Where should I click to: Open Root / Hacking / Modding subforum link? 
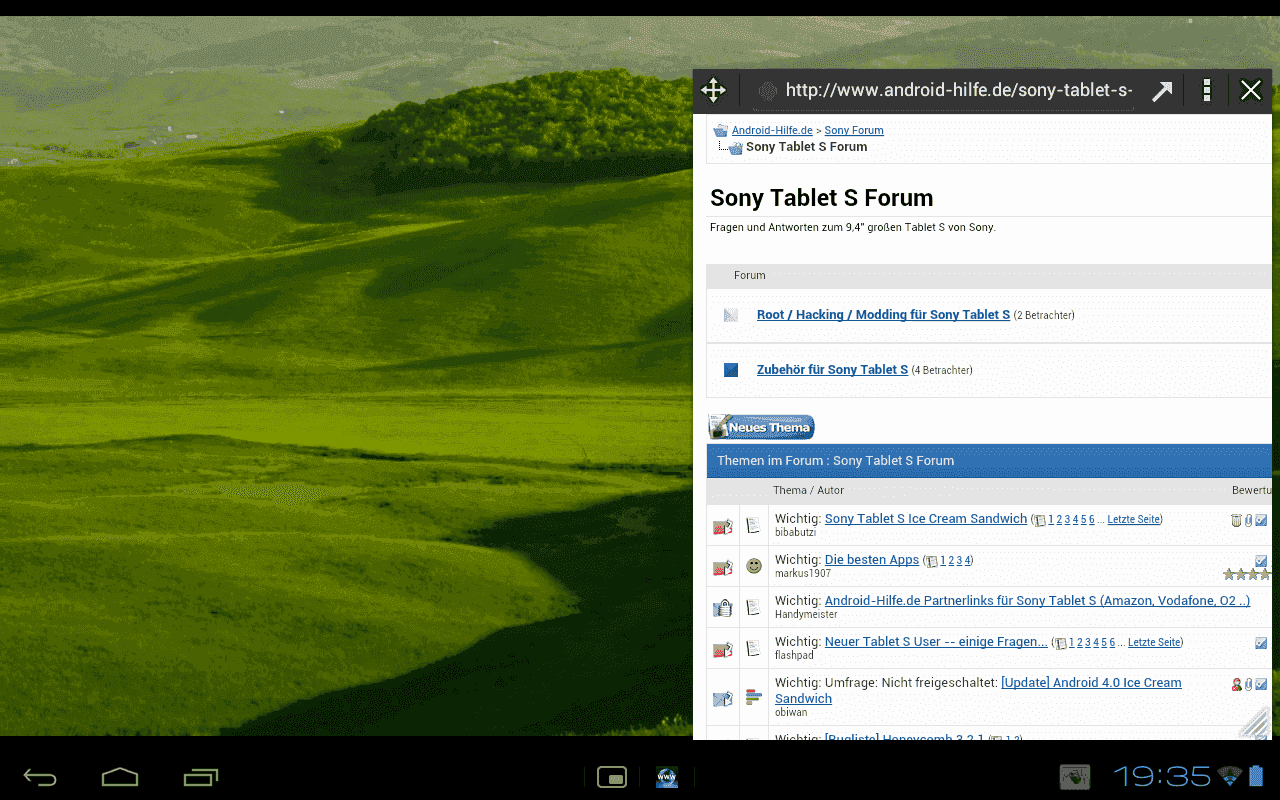pyautogui.click(x=883, y=314)
